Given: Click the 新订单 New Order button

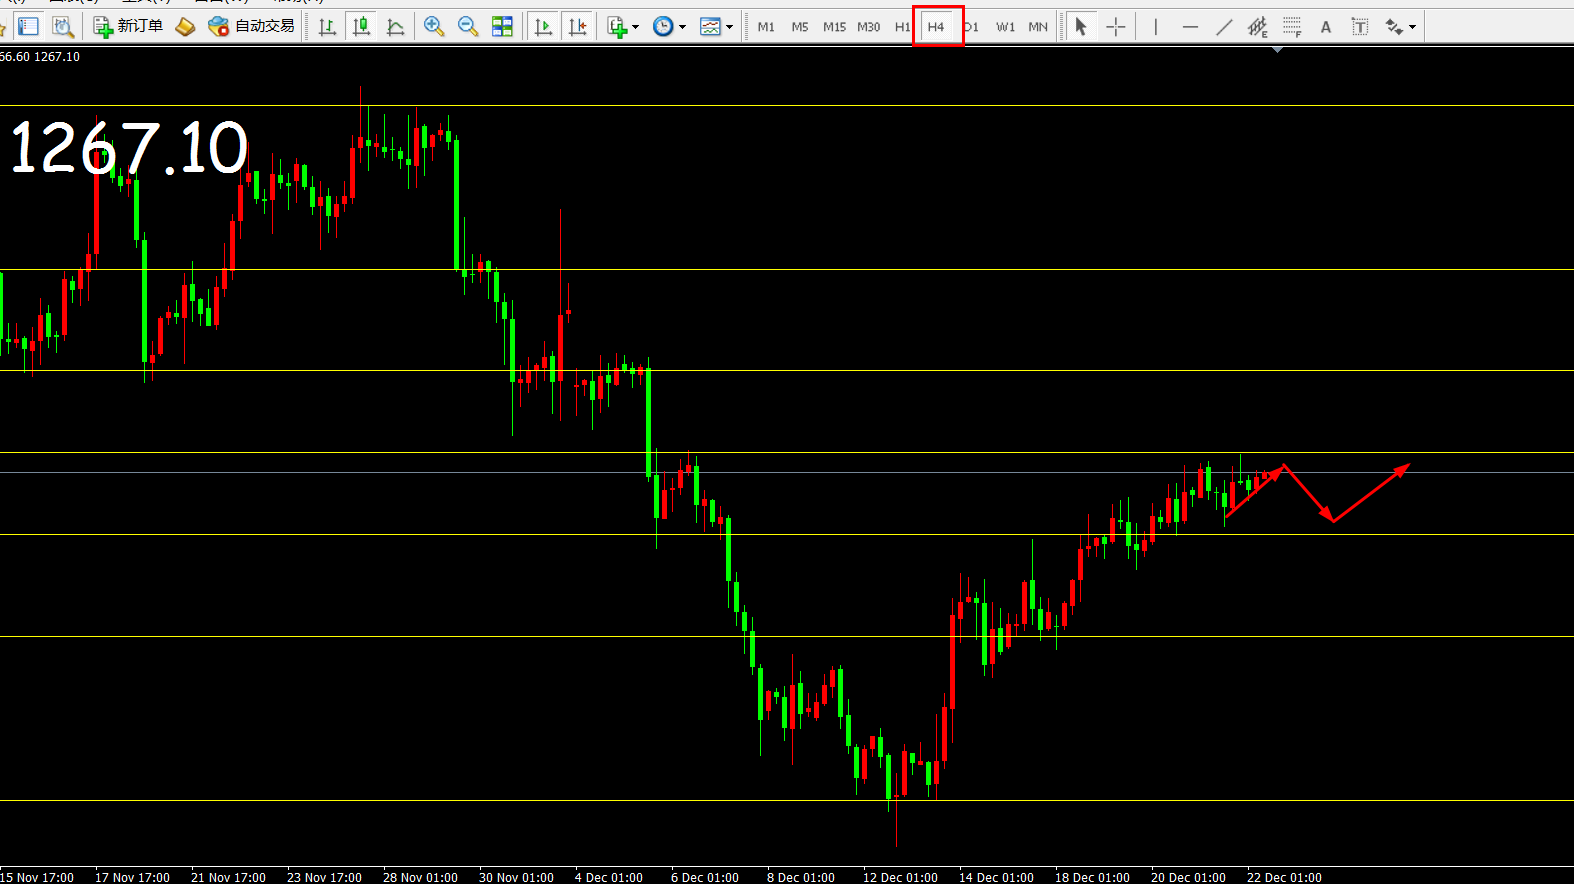Looking at the screenshot, I should 128,26.
